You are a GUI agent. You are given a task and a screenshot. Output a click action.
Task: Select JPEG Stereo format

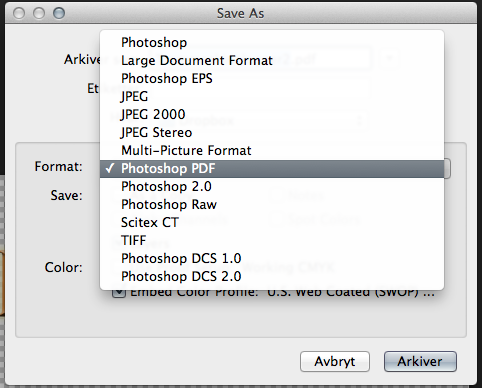click(272, 132)
